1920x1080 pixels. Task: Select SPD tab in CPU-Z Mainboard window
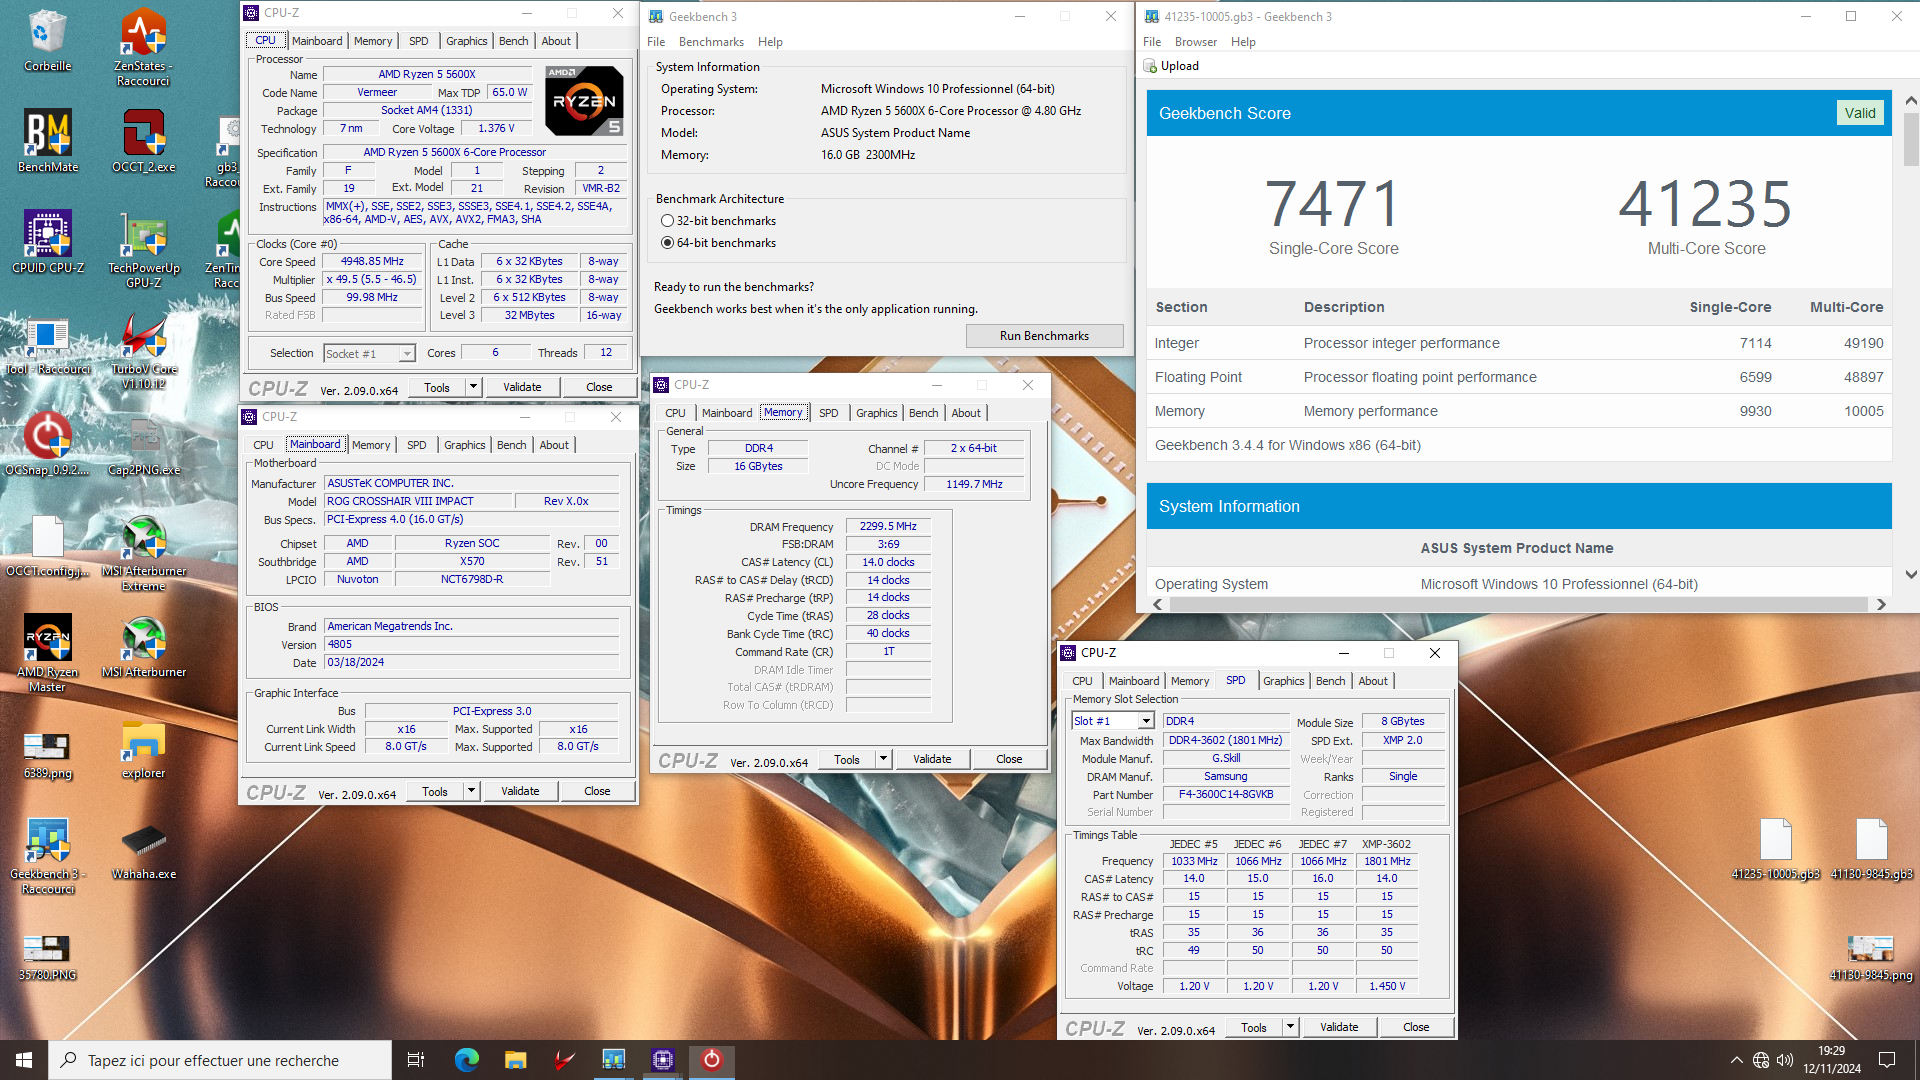(x=416, y=445)
